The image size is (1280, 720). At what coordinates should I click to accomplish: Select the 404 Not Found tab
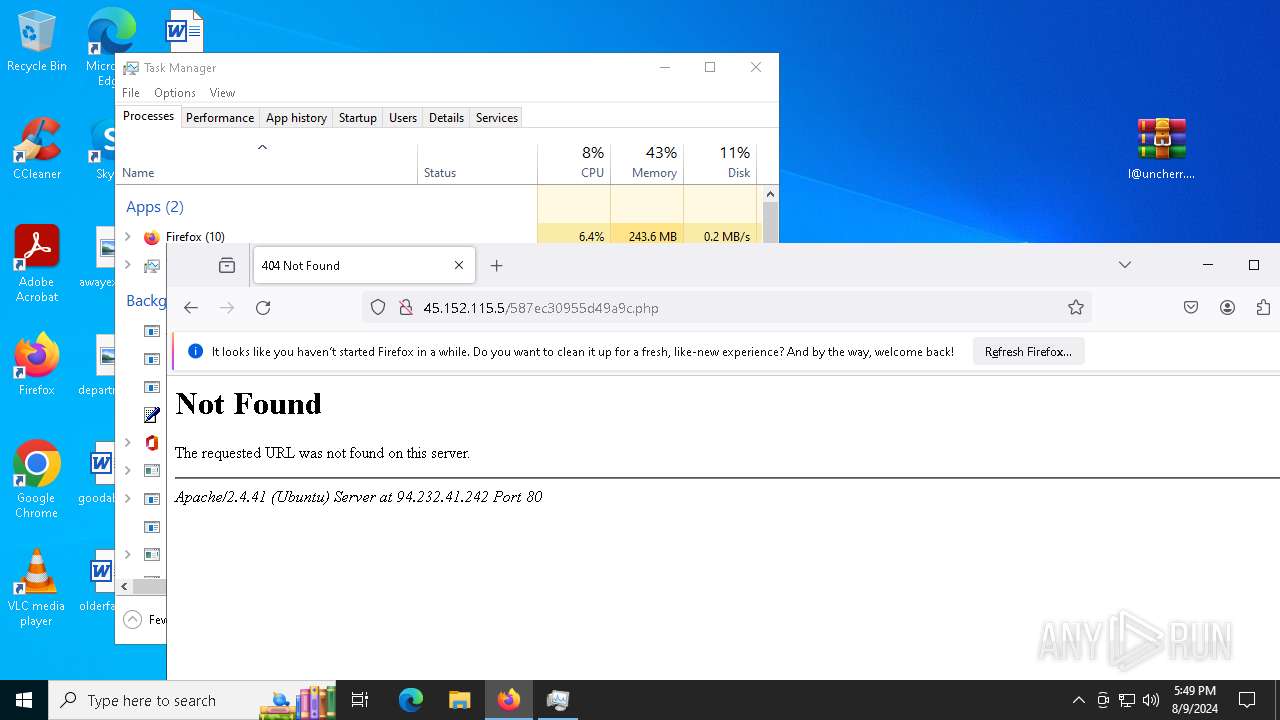[x=363, y=265]
